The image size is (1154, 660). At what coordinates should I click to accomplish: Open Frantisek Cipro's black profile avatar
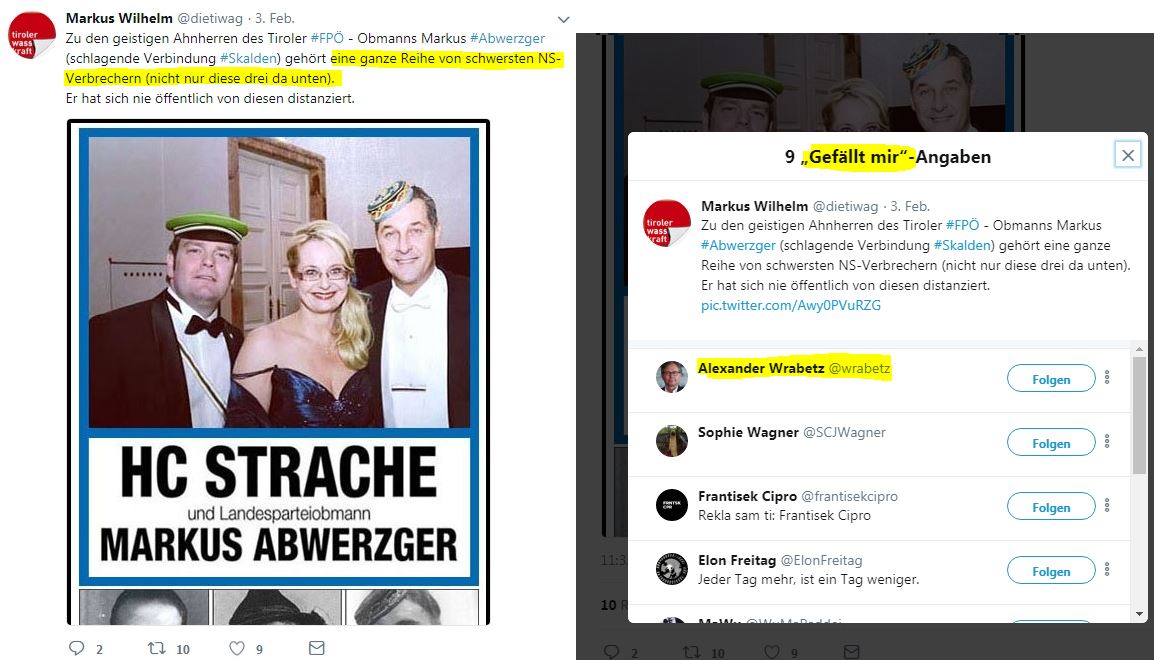point(671,505)
